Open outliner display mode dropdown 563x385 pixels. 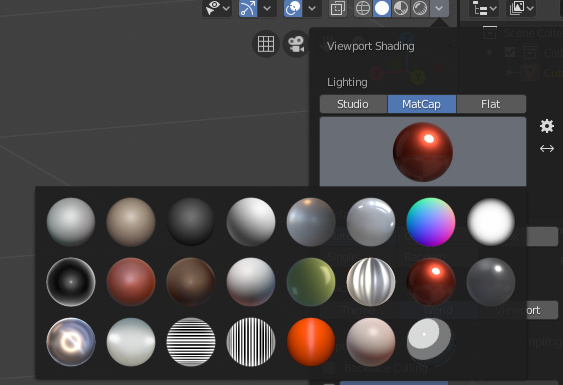(521, 8)
